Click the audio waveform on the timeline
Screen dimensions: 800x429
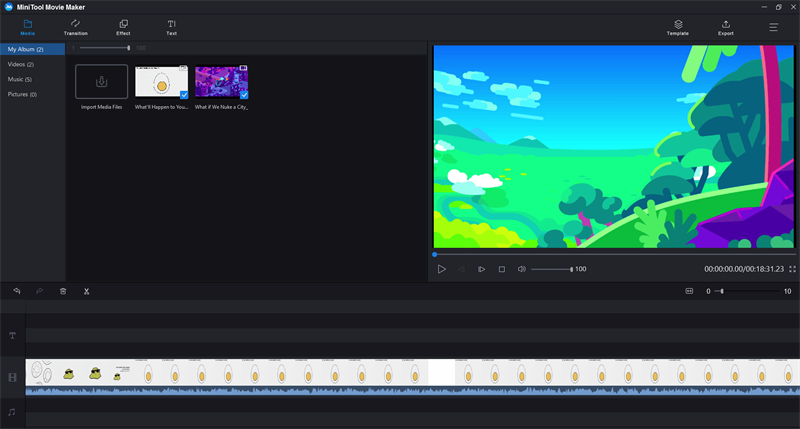[x=413, y=391]
